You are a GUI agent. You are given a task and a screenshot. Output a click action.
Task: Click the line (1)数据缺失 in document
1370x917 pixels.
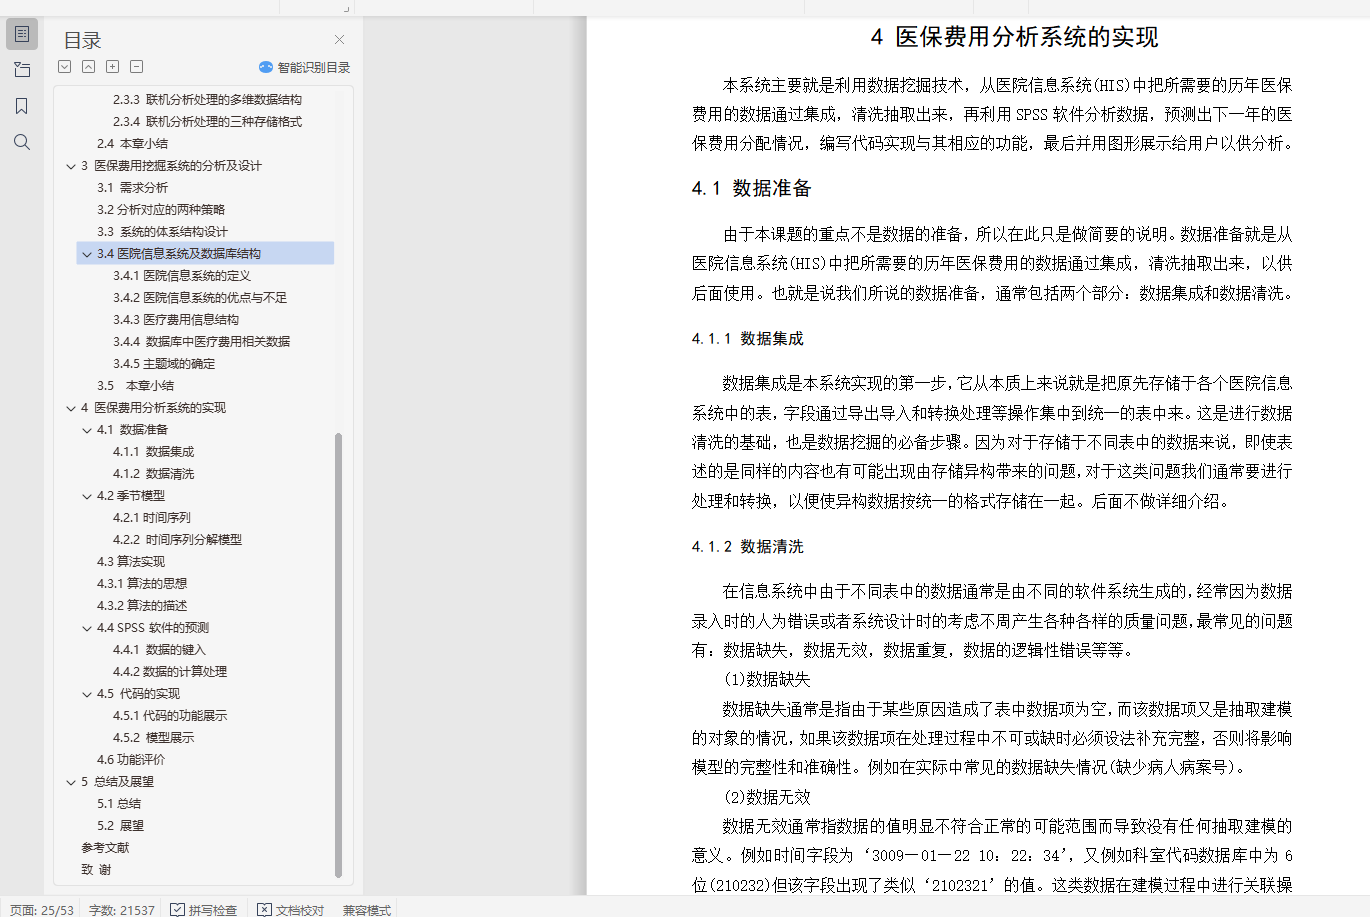pos(767,680)
